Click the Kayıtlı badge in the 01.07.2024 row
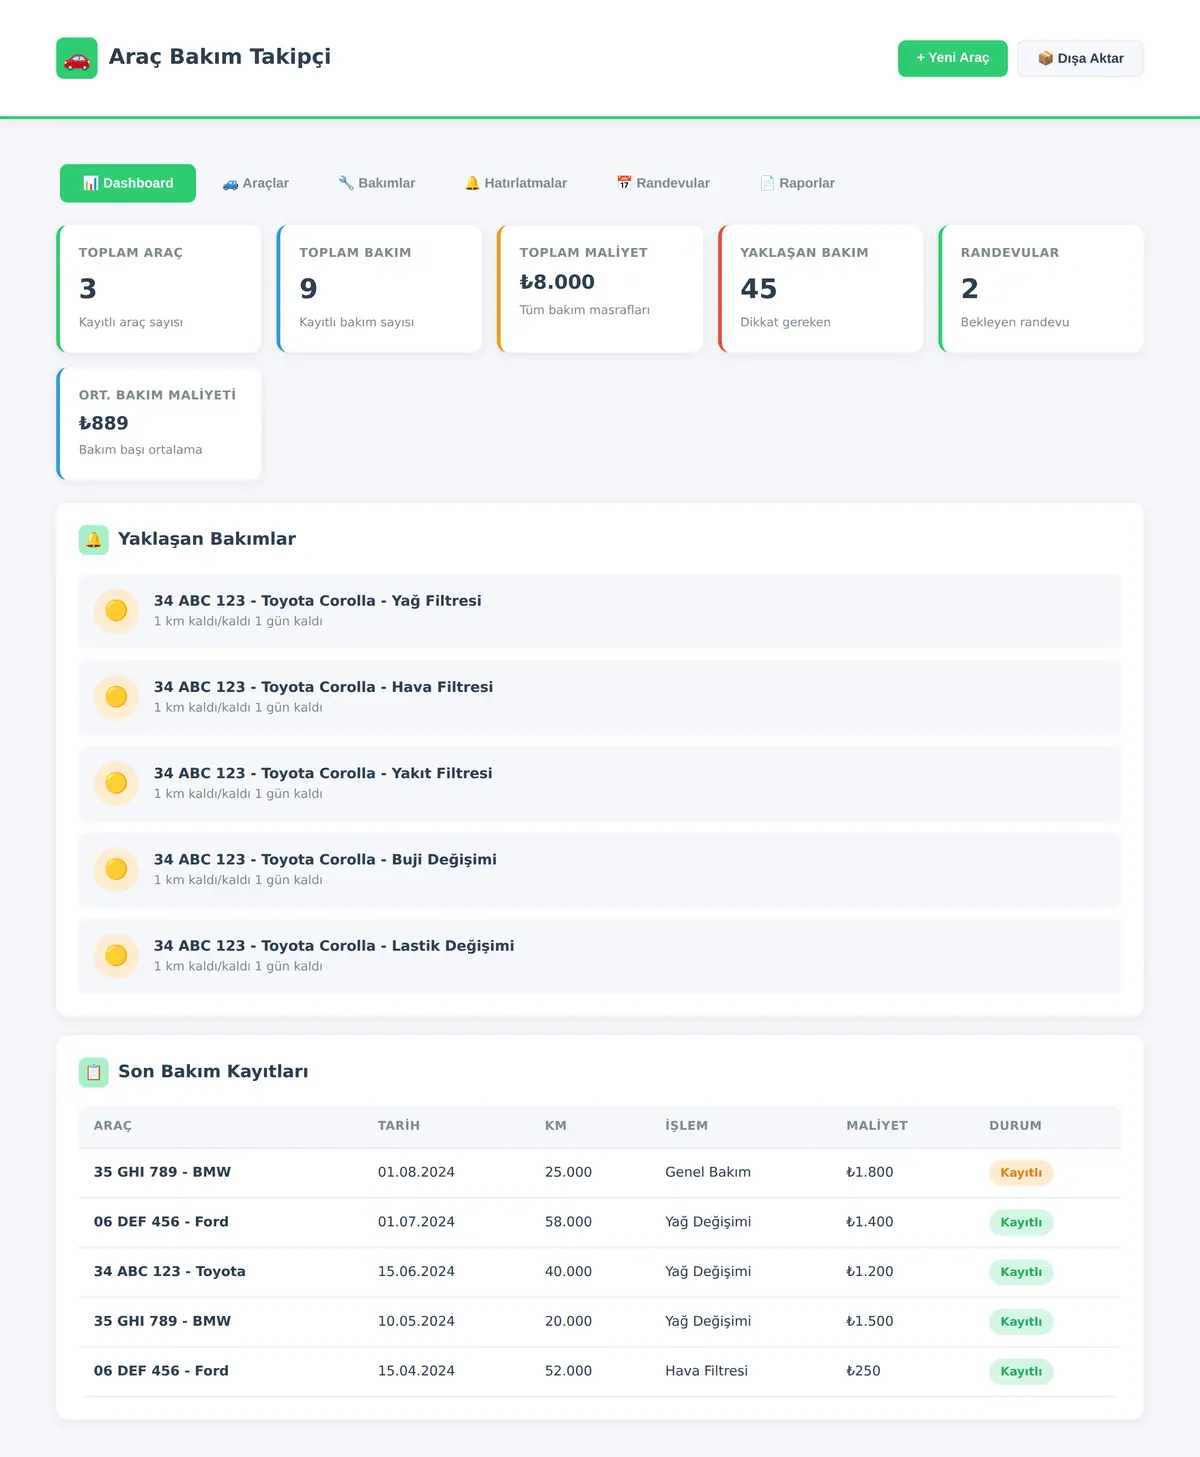 1021,1222
